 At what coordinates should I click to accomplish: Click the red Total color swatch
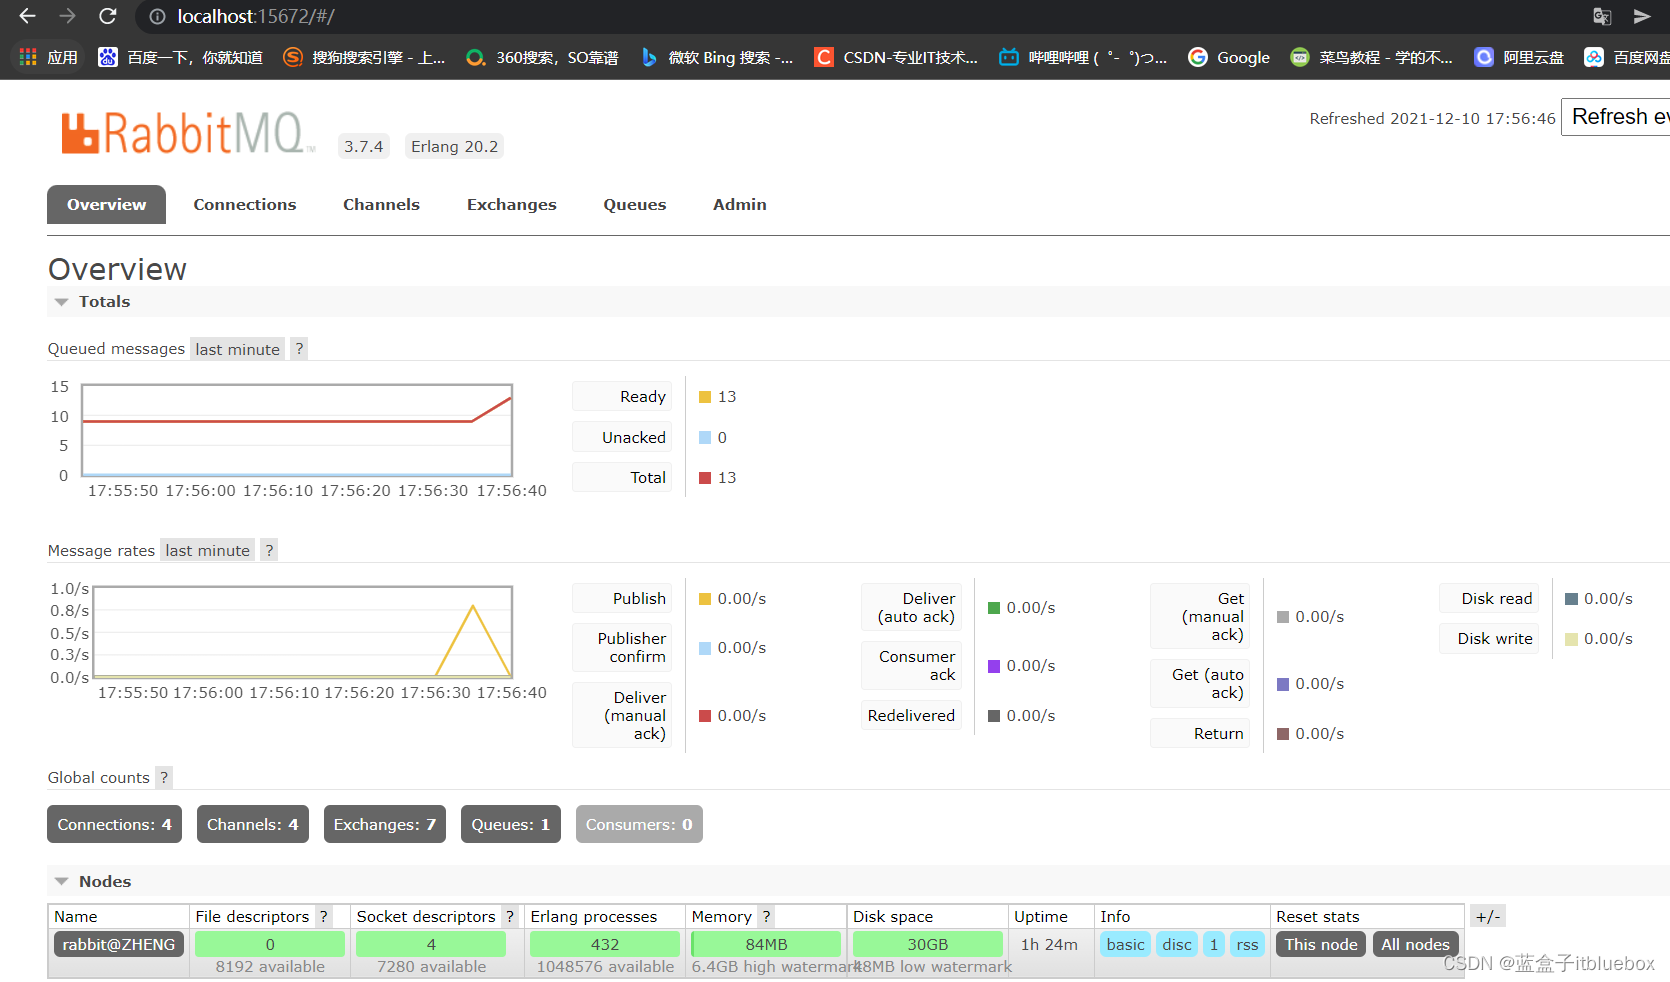click(705, 478)
